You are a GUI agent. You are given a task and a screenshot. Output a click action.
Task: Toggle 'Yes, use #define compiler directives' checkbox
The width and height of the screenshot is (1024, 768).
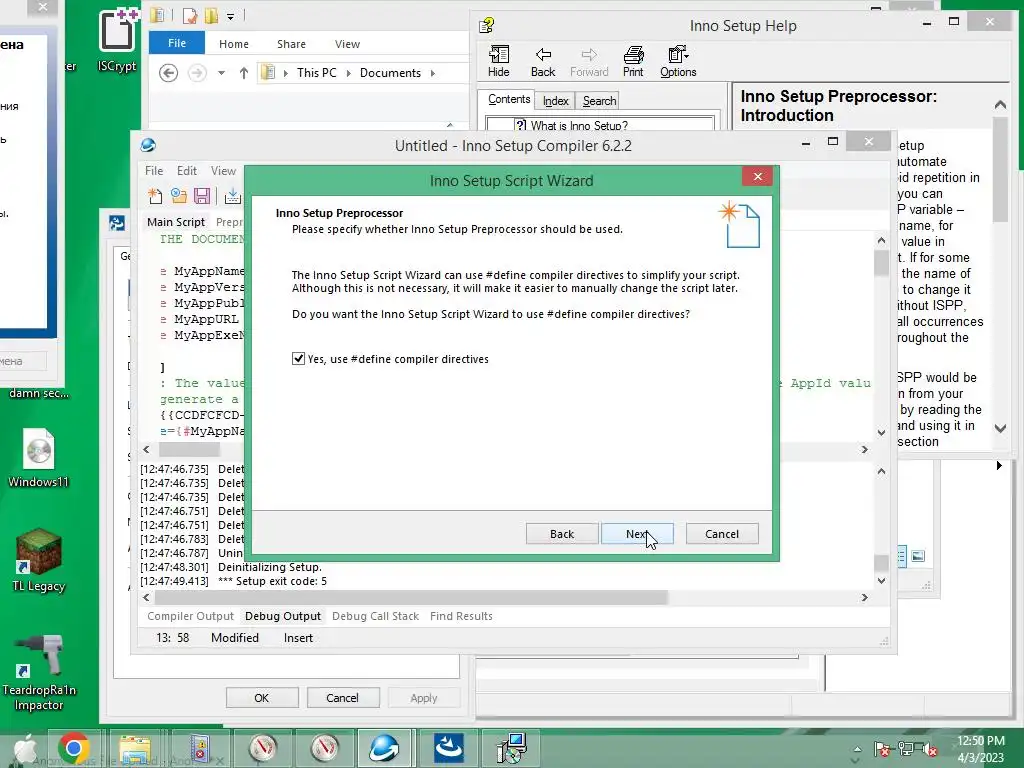coord(298,359)
